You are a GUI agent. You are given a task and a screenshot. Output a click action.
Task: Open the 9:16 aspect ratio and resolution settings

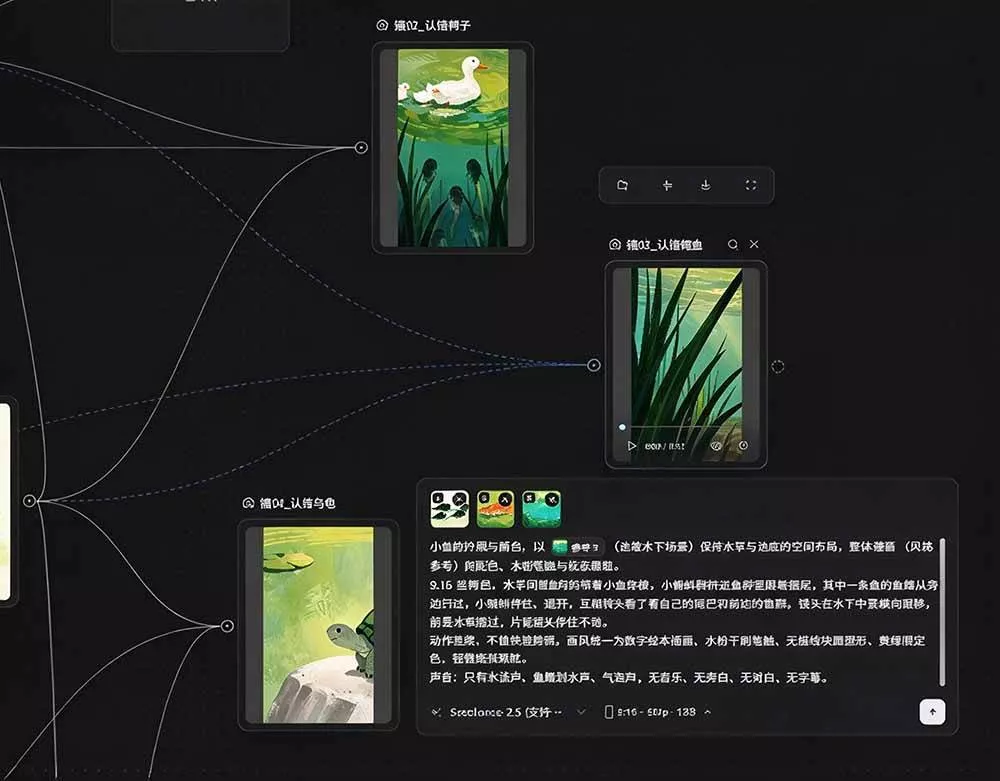[658, 712]
